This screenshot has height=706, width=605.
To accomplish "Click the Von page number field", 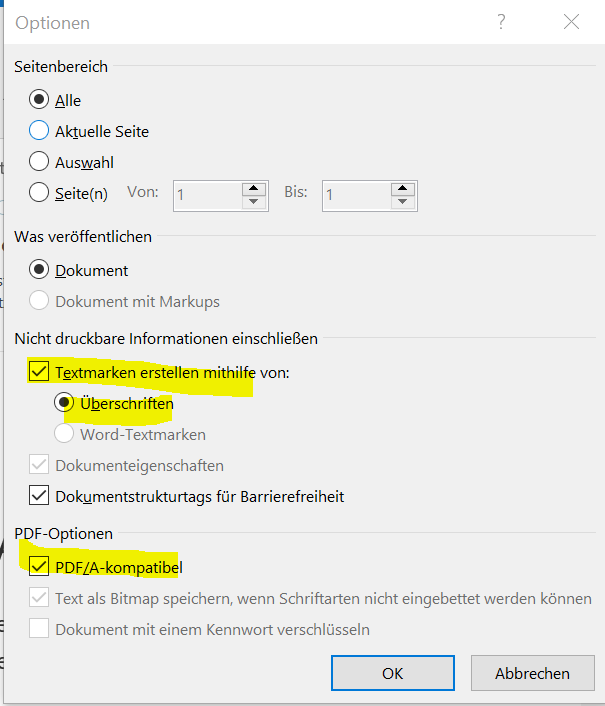I will tap(207, 194).
